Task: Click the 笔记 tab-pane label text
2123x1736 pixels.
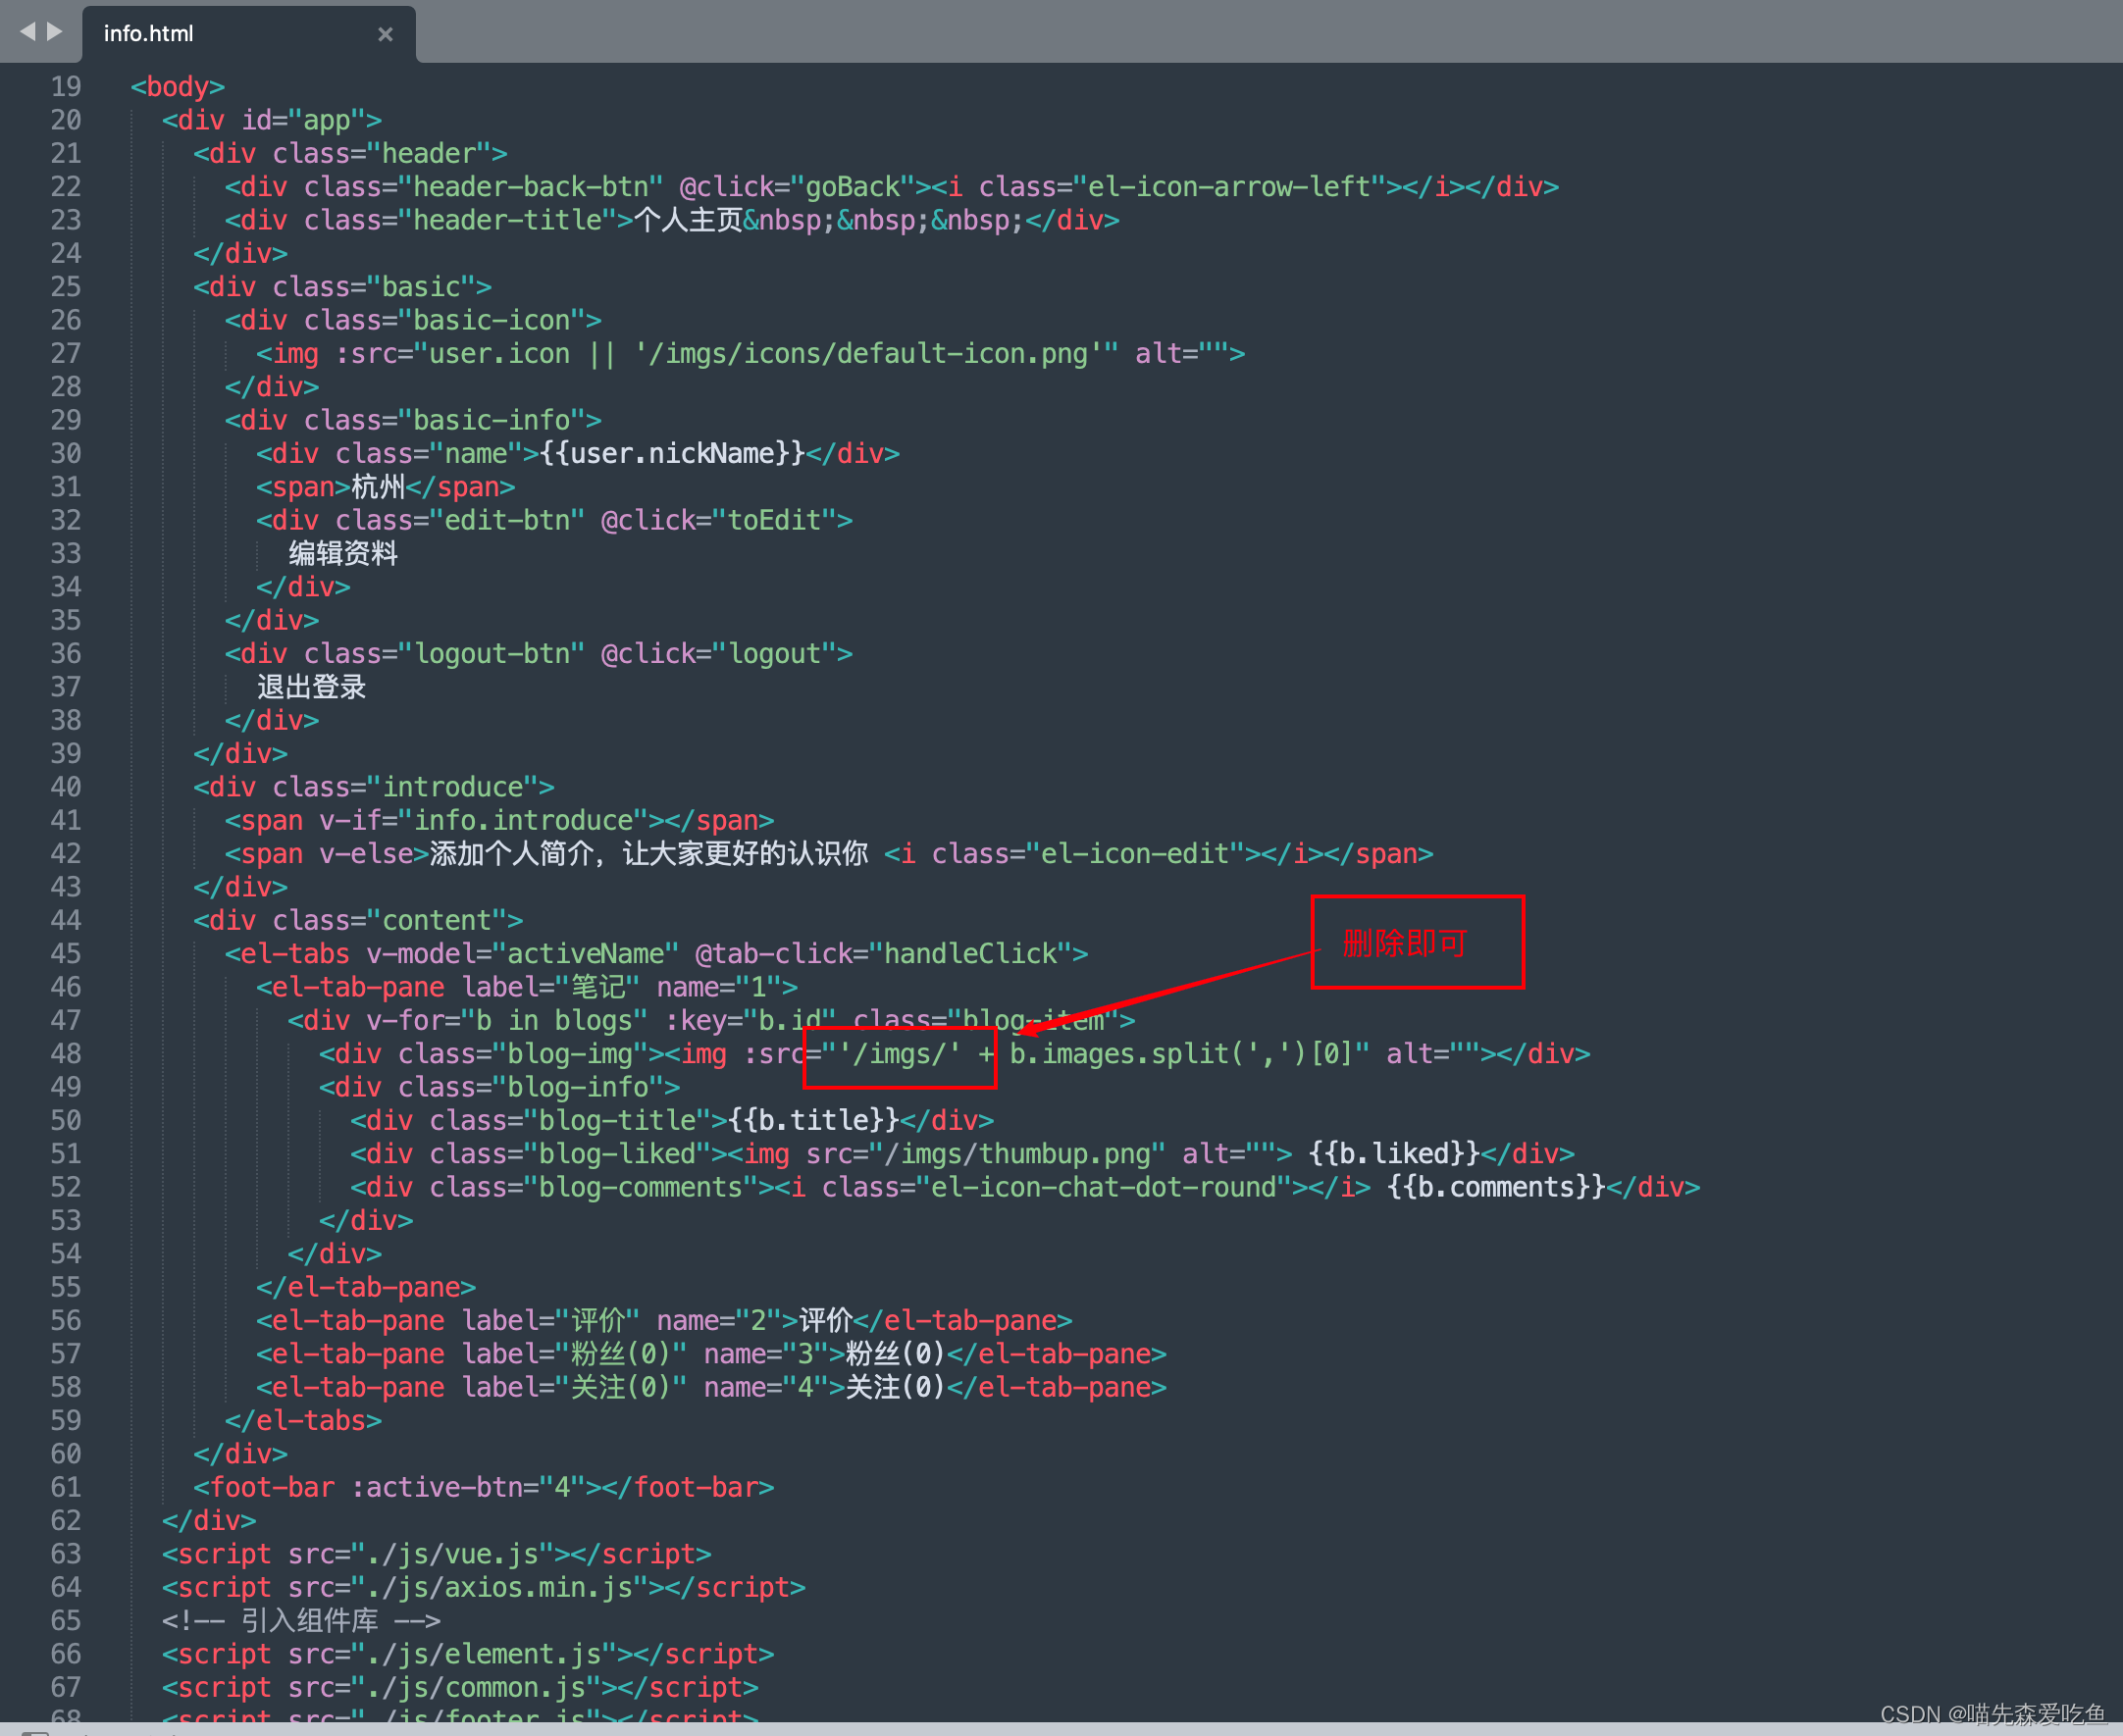Action: (598, 987)
